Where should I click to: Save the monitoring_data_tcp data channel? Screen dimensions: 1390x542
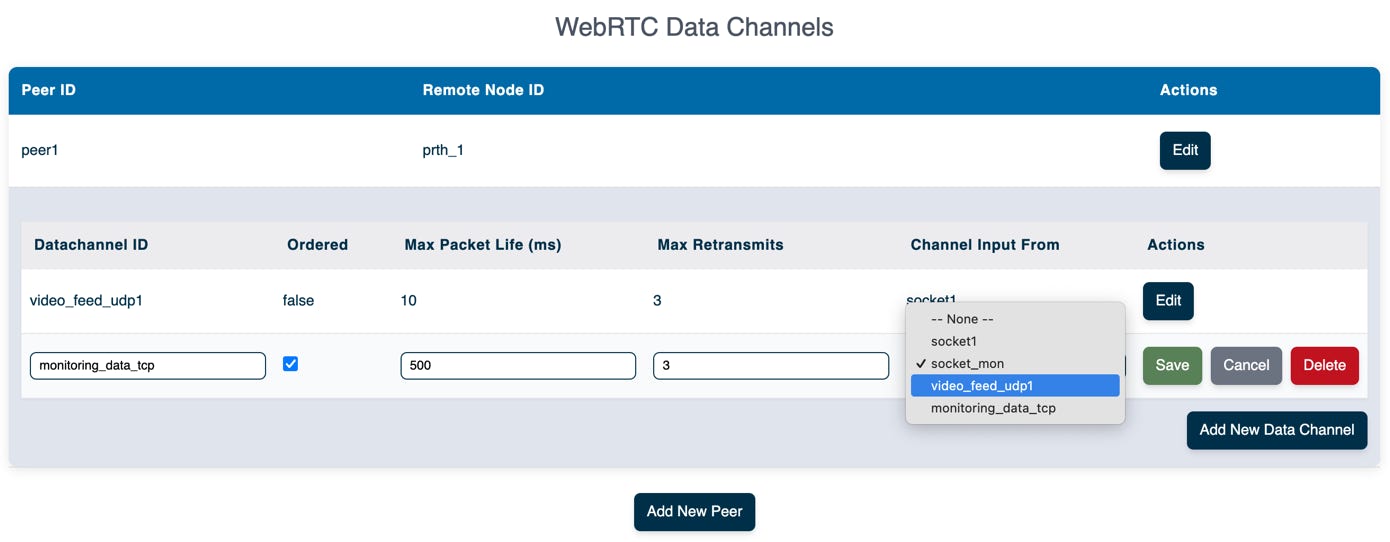pyautogui.click(x=1172, y=365)
